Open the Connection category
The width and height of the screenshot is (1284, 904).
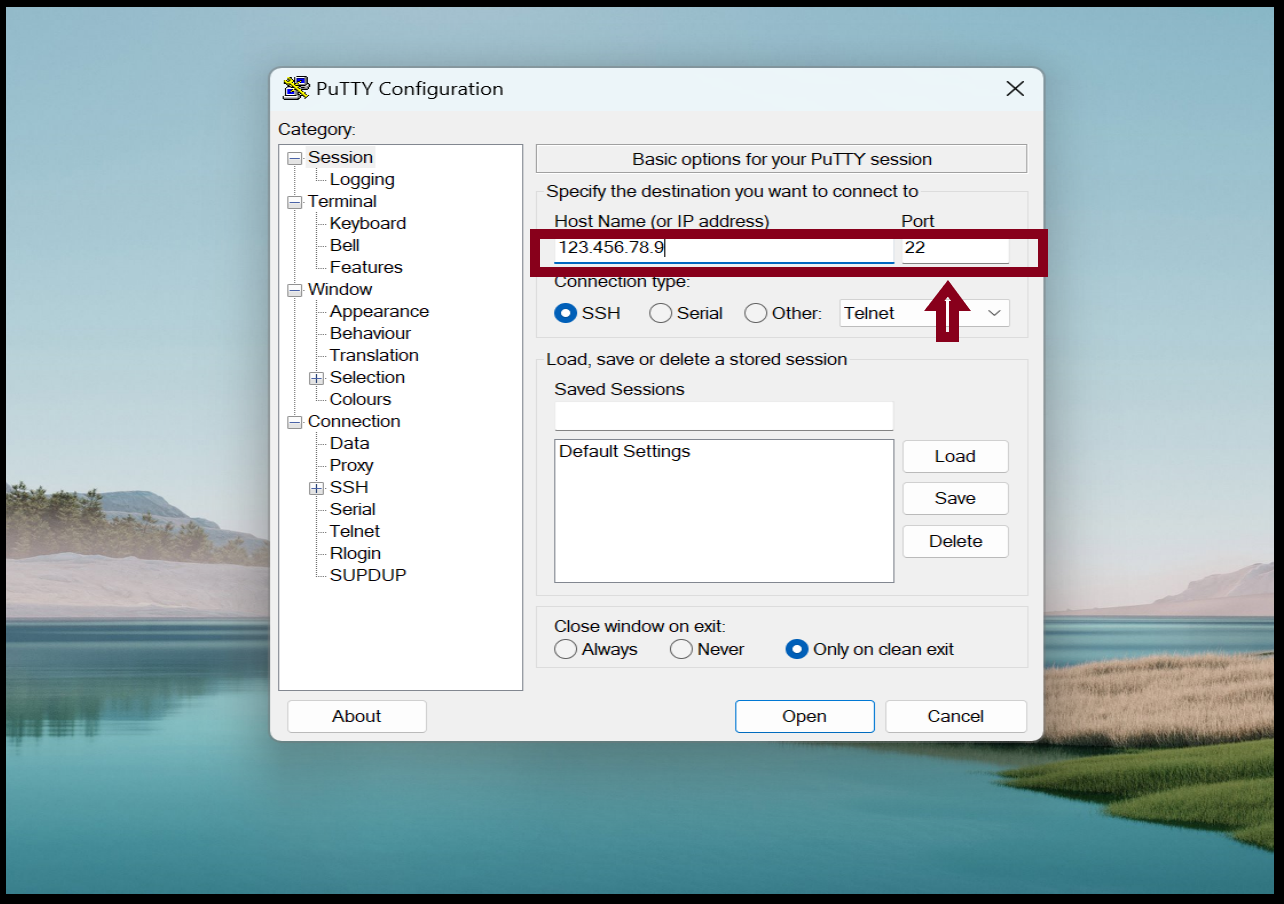coord(354,421)
